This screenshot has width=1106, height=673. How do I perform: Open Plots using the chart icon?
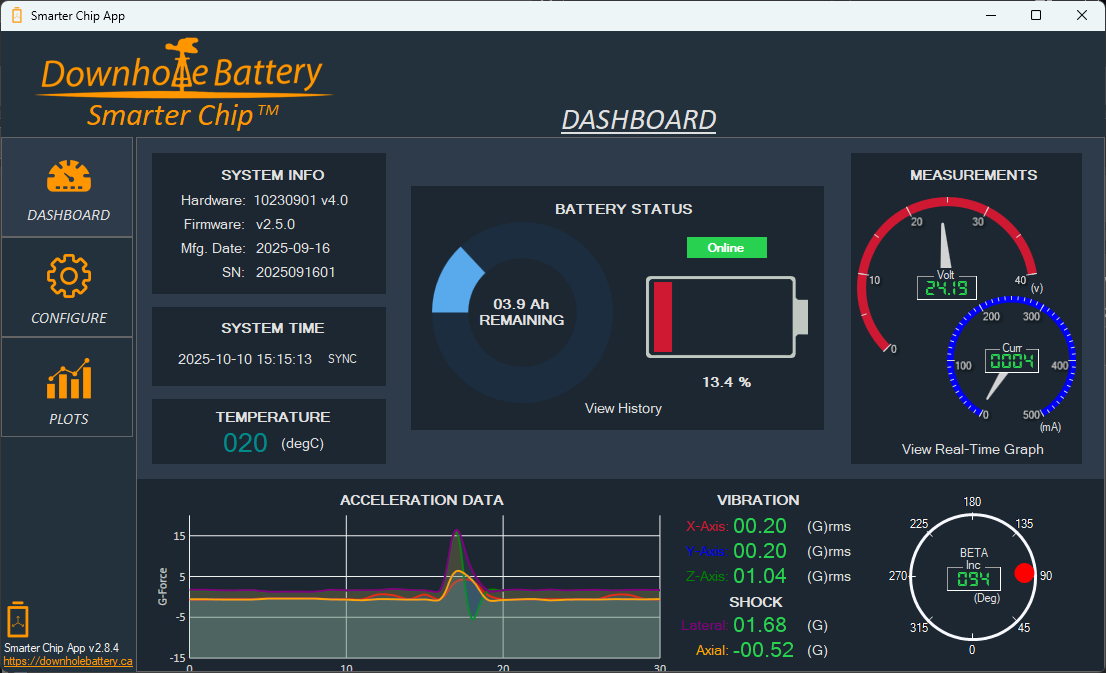(x=67, y=377)
